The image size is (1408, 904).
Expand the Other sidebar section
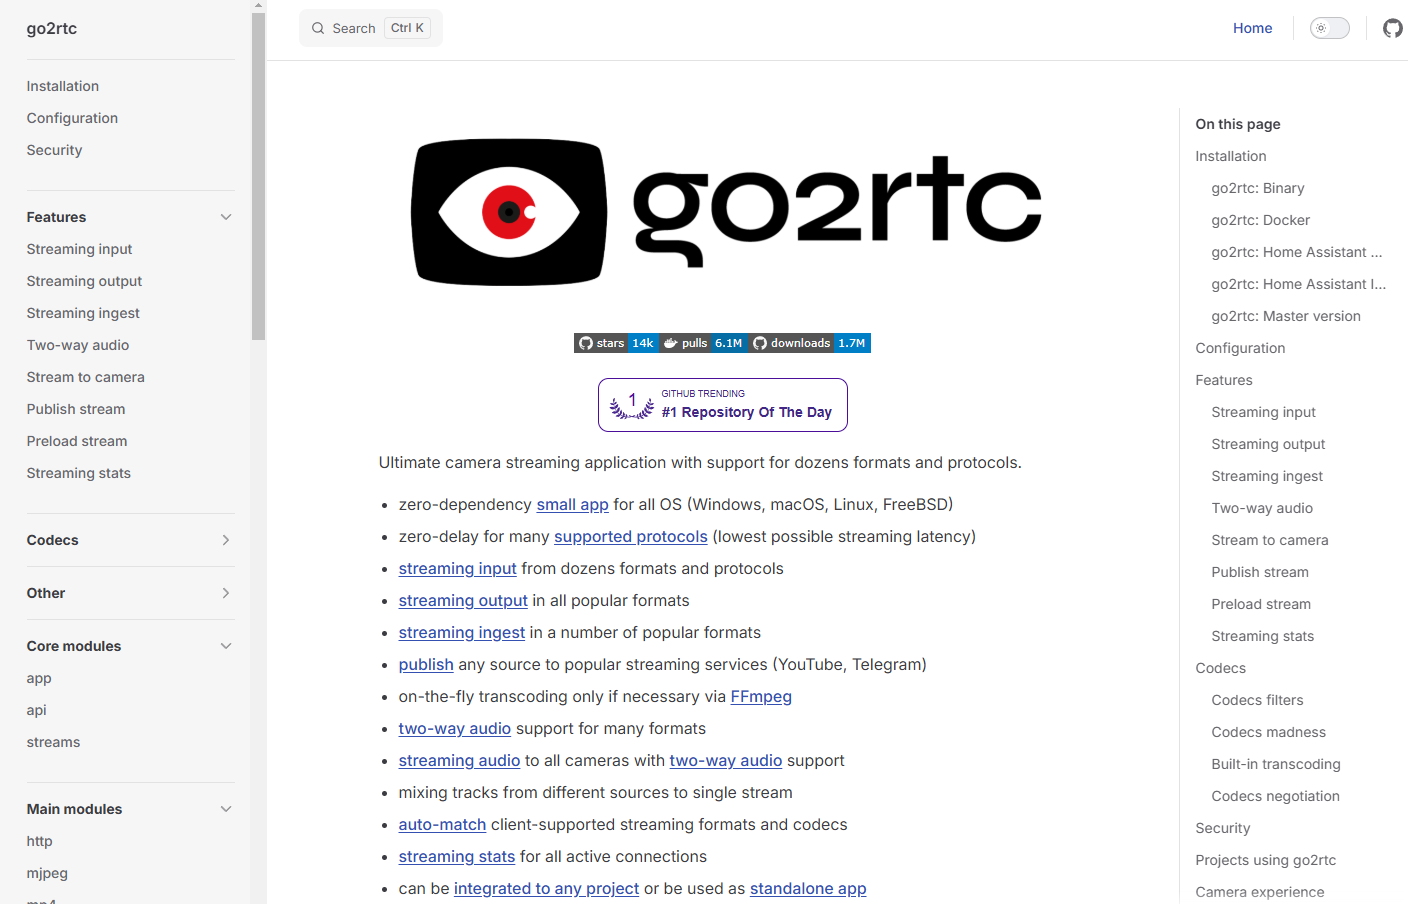point(226,593)
